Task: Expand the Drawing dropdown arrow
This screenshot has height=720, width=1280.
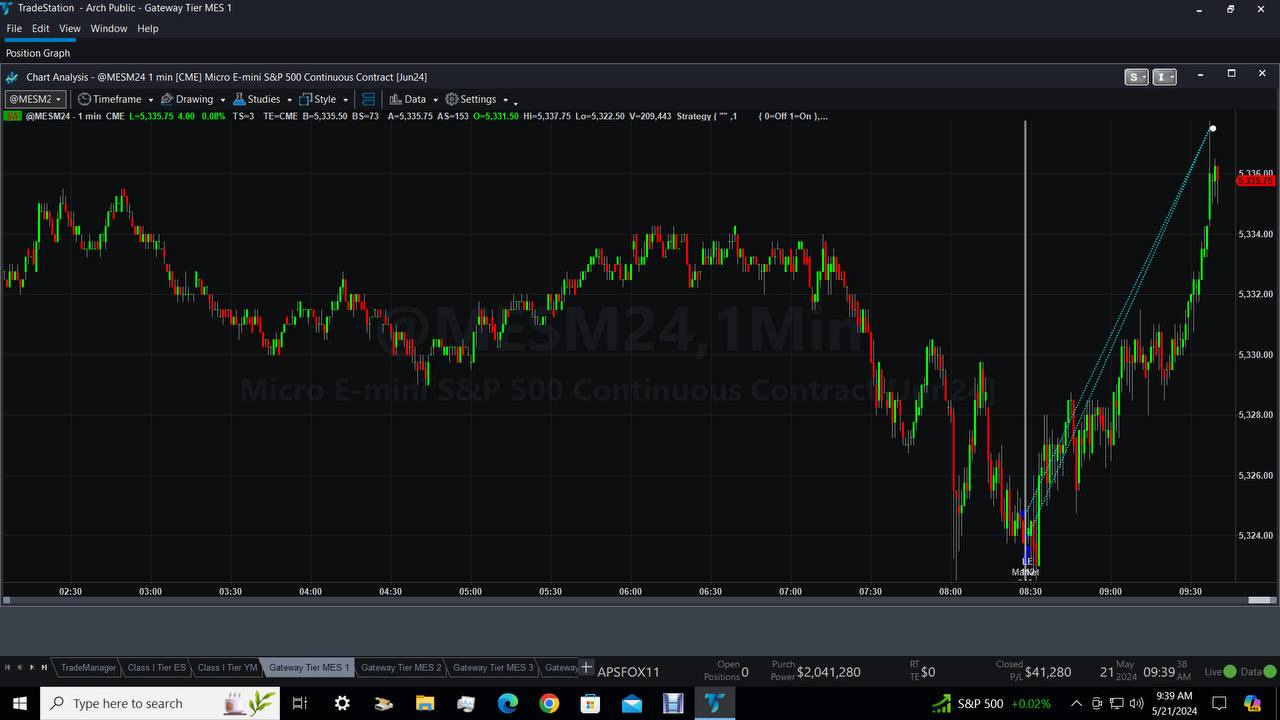Action: pyautogui.click(x=222, y=100)
